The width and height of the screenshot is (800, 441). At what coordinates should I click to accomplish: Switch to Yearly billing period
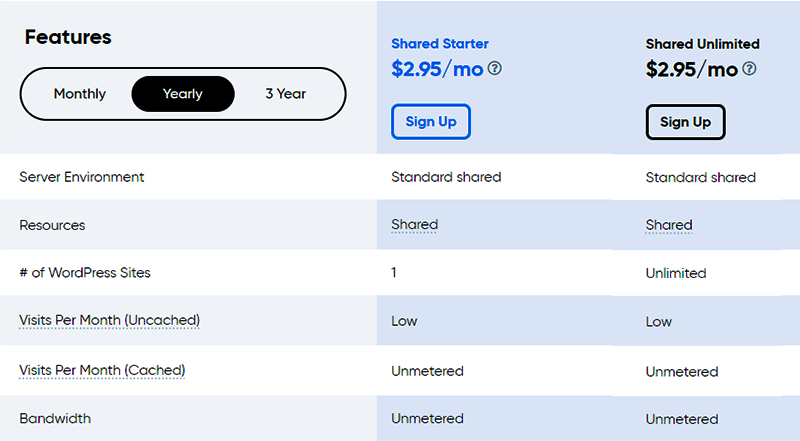click(x=183, y=94)
